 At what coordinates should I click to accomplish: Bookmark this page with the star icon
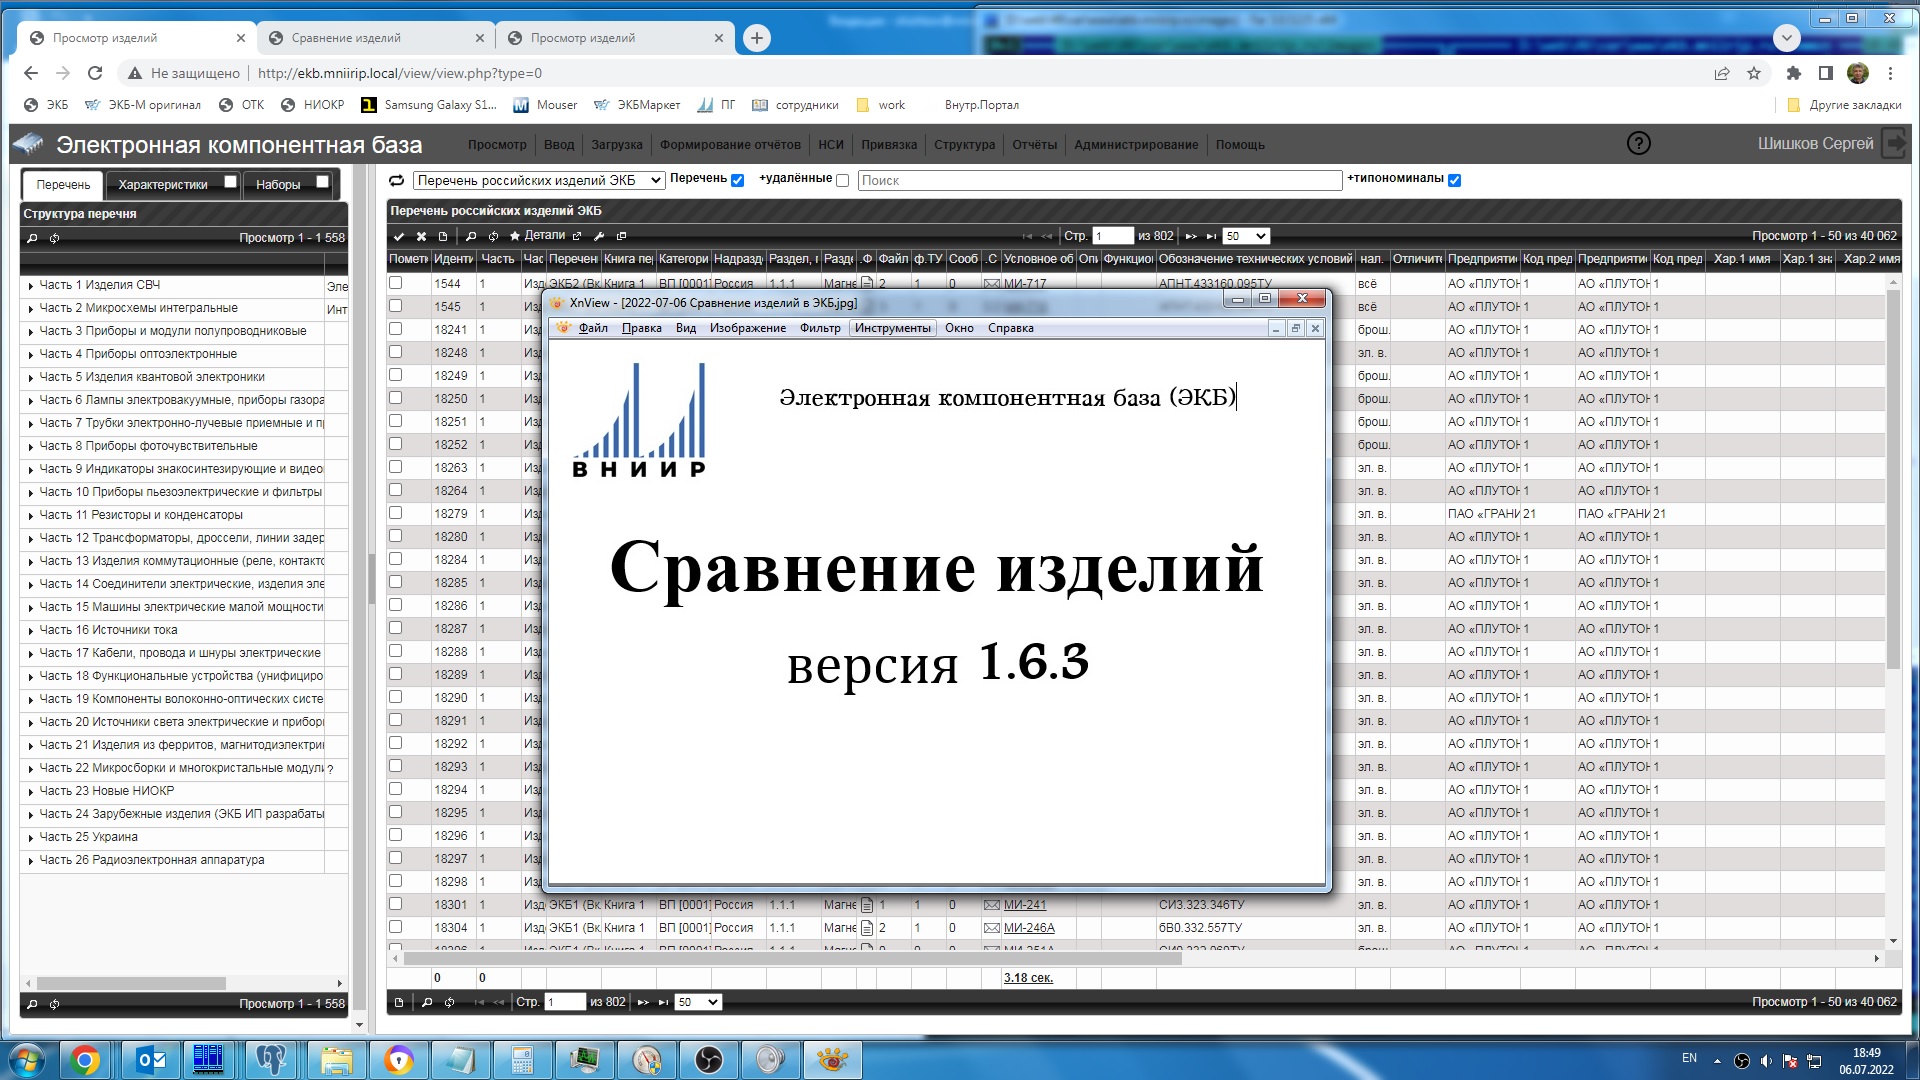click(x=1753, y=73)
